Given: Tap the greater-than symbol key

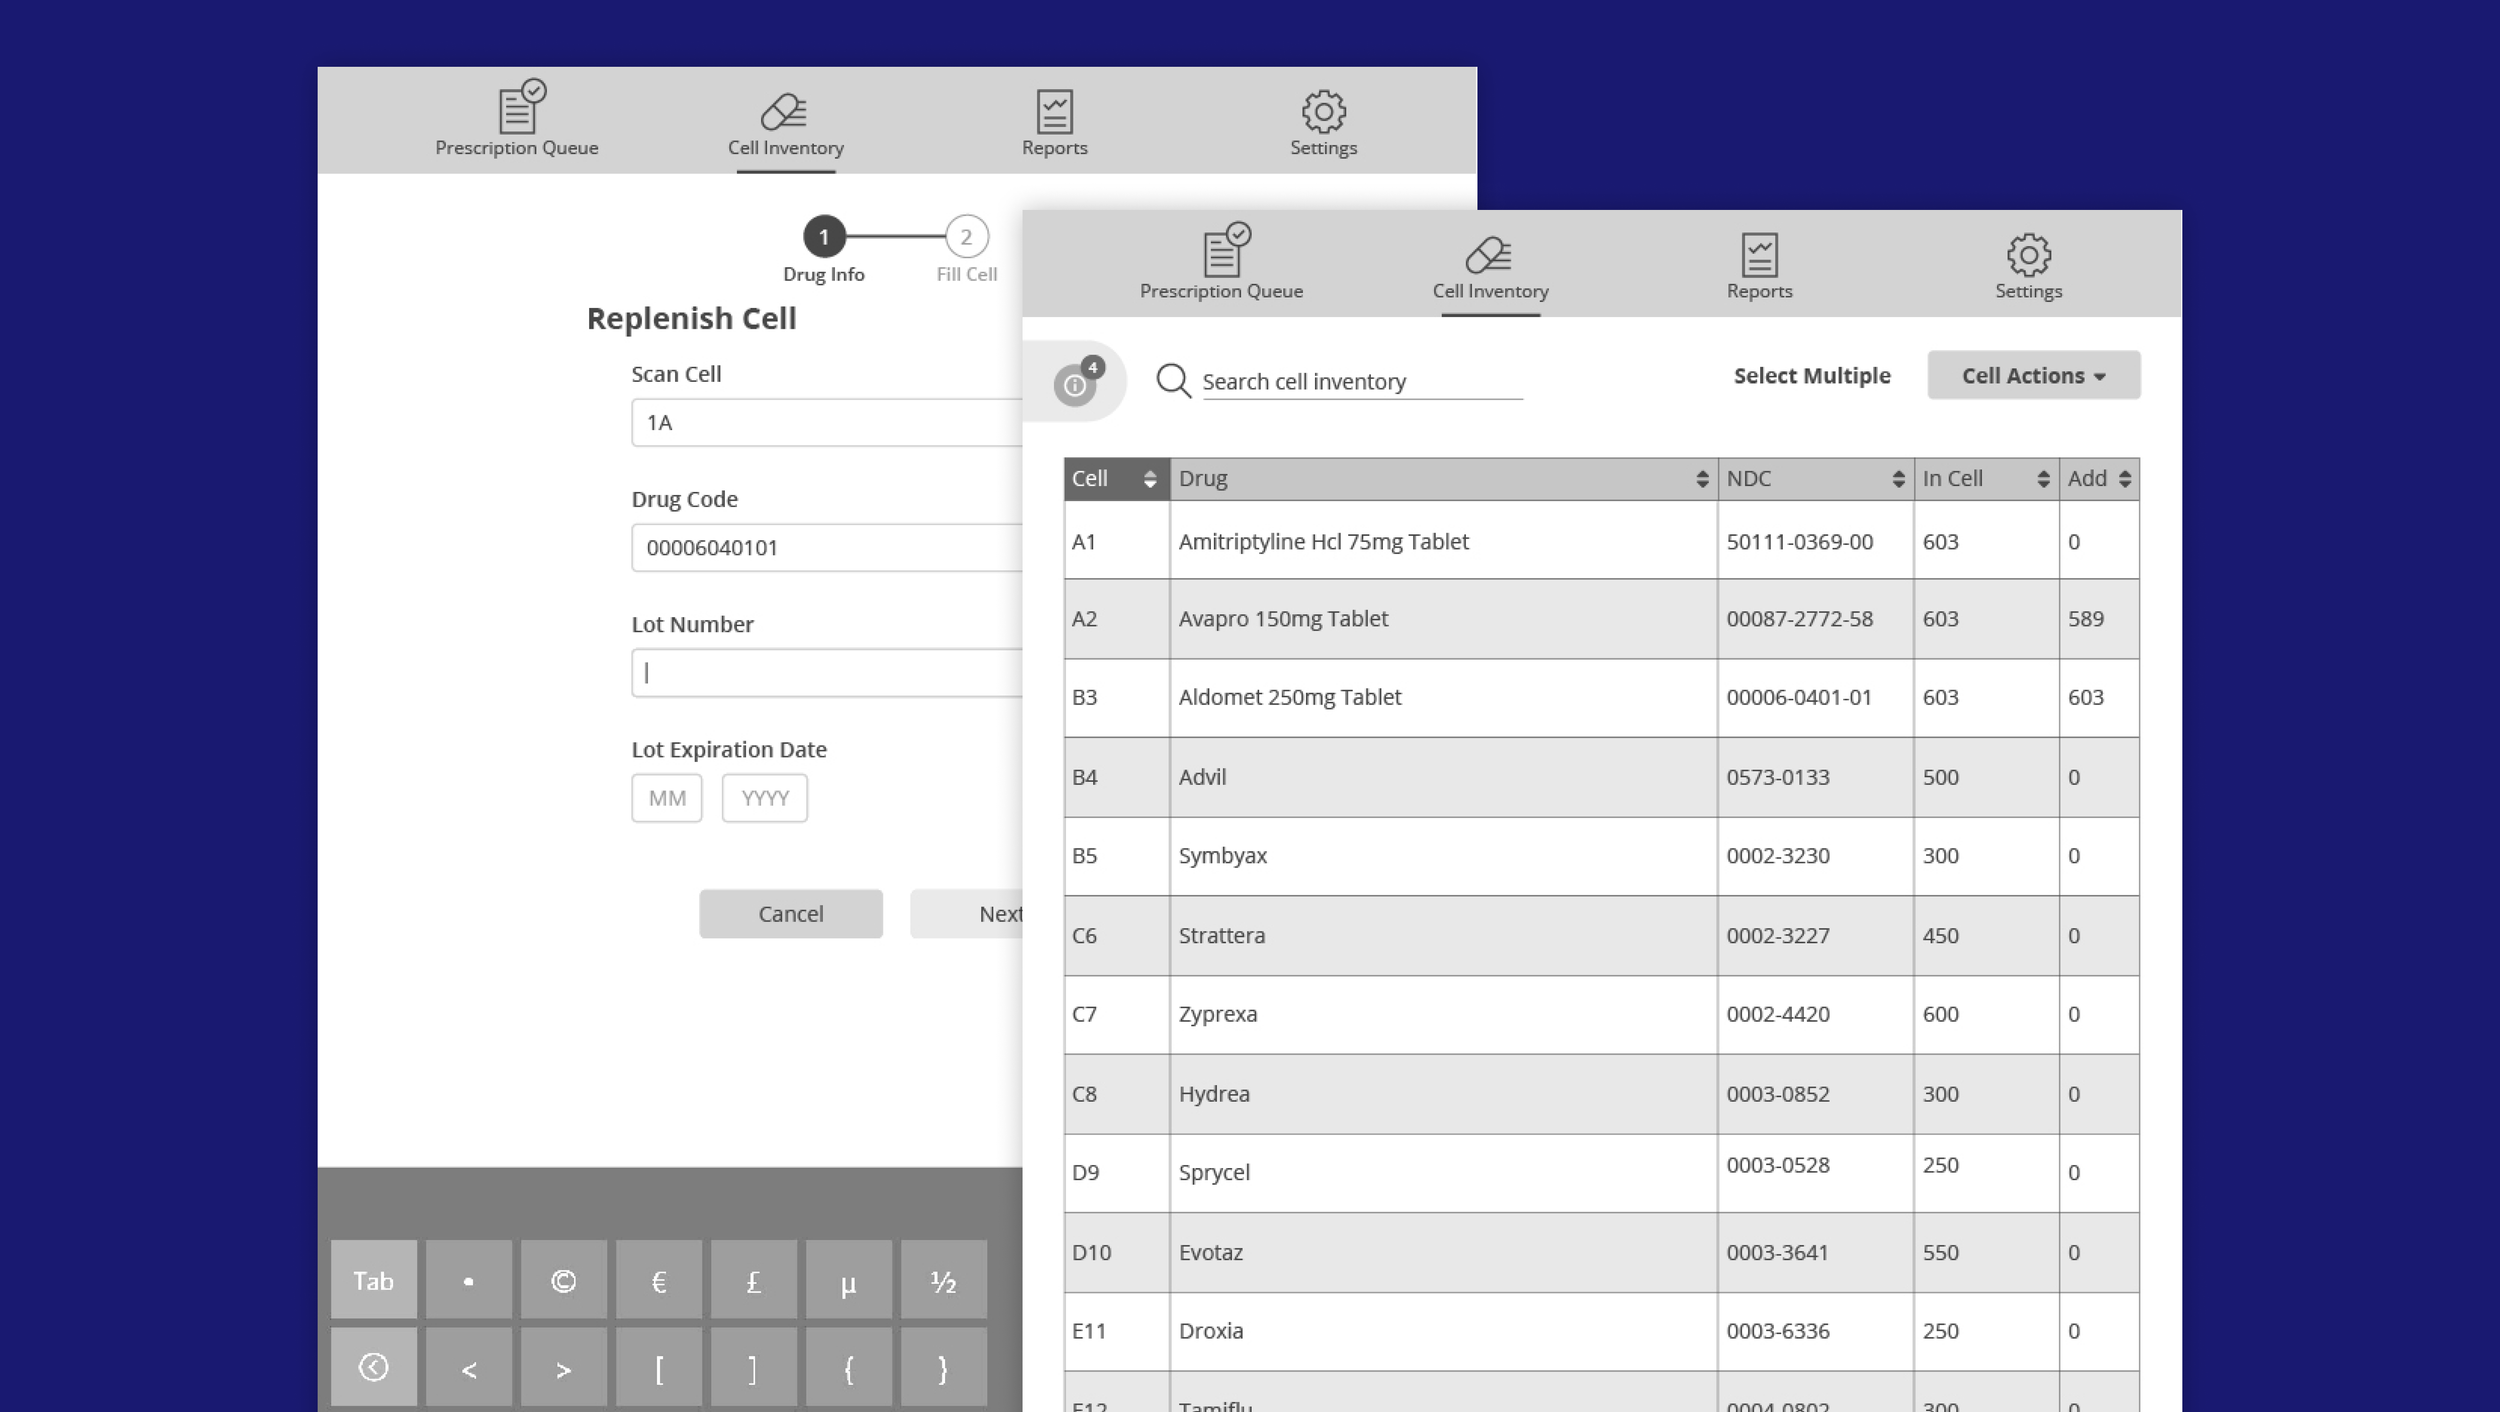Looking at the screenshot, I should [x=564, y=1367].
